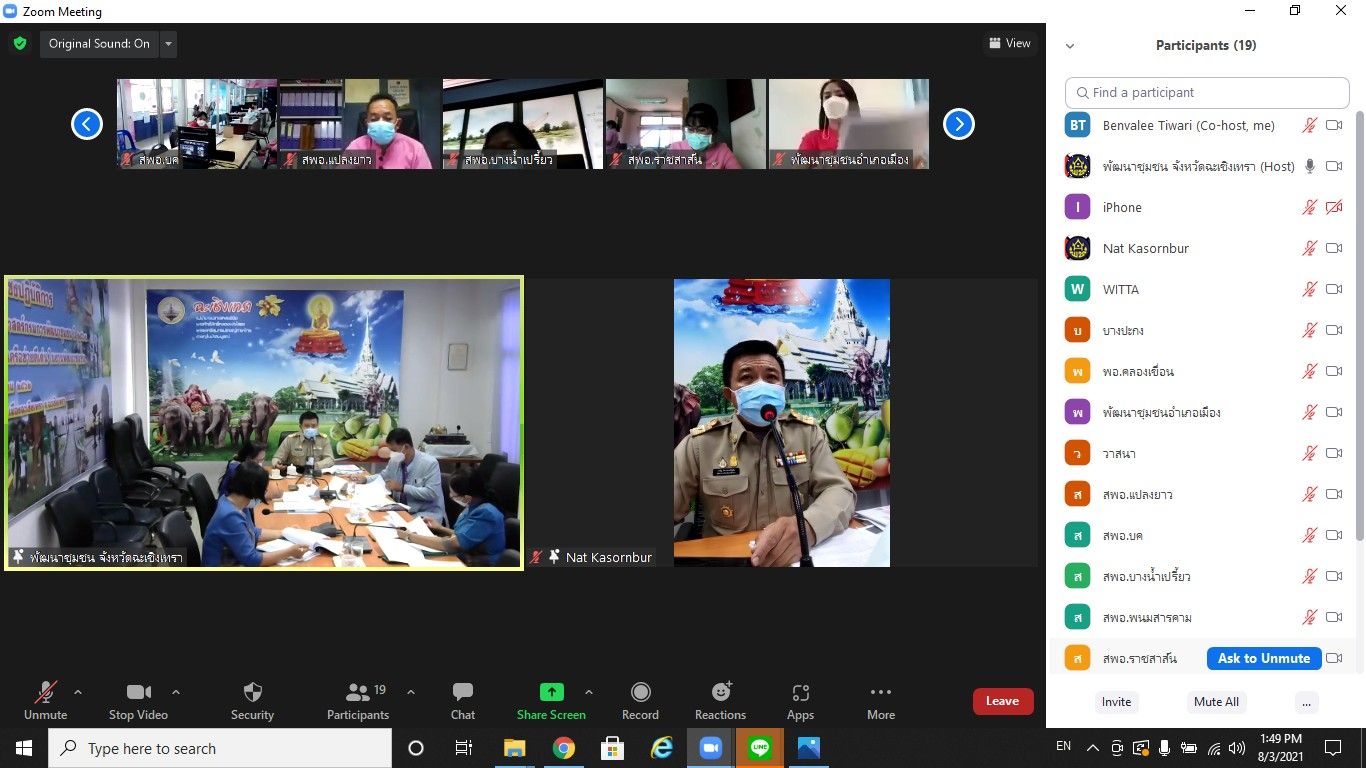Toggle camera for participant WITTA

click(1334, 289)
